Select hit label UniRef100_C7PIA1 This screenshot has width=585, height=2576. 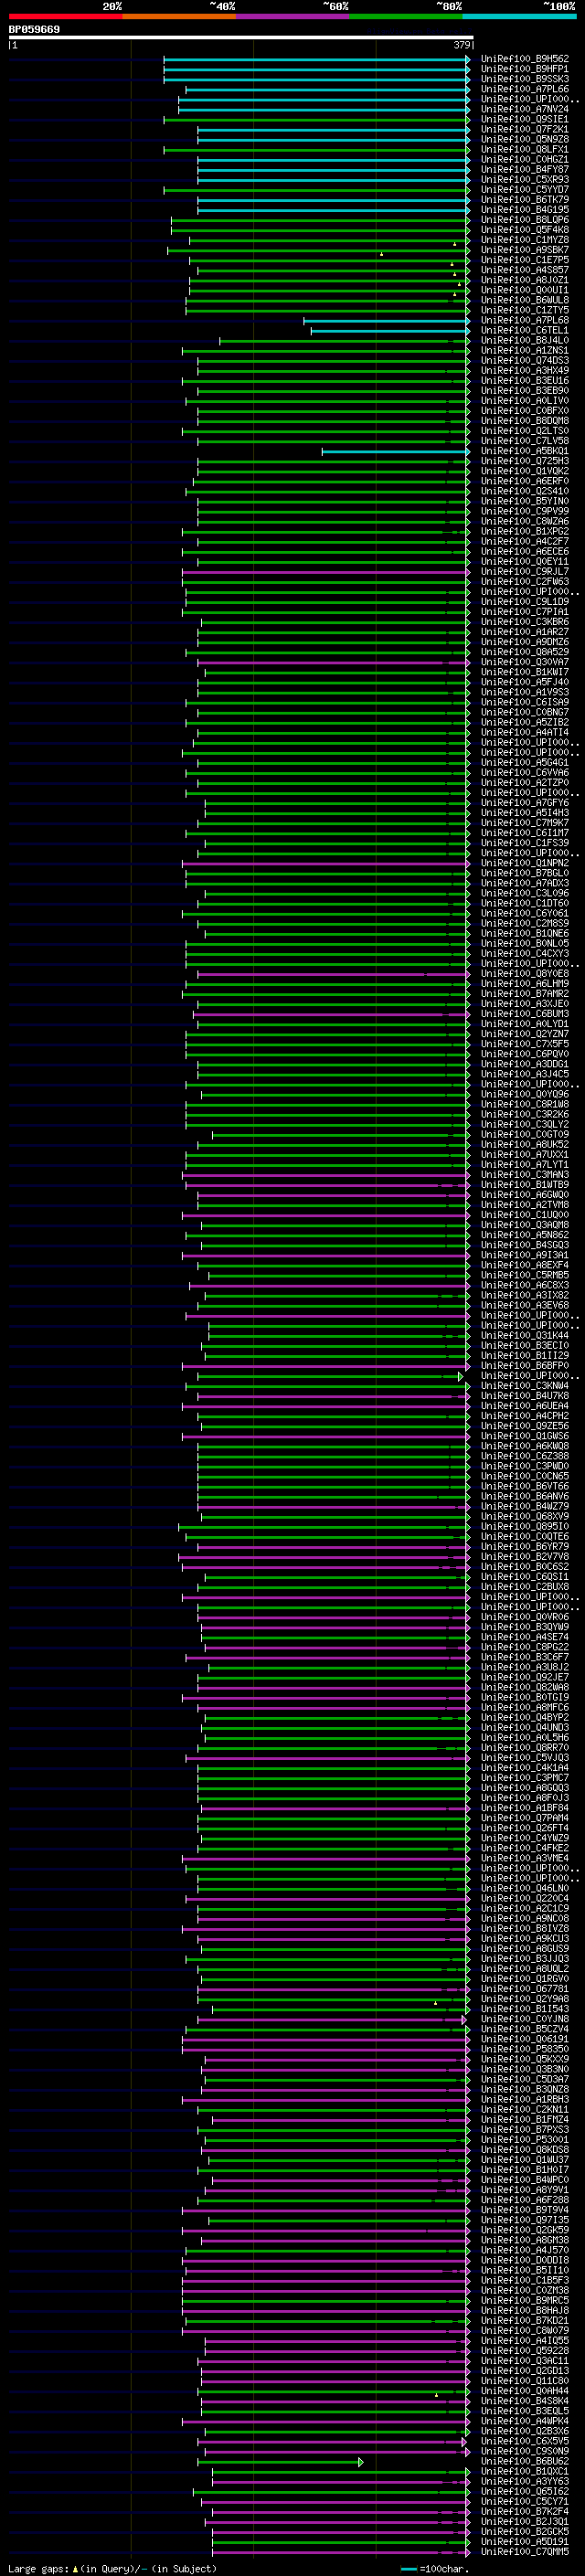524,612
